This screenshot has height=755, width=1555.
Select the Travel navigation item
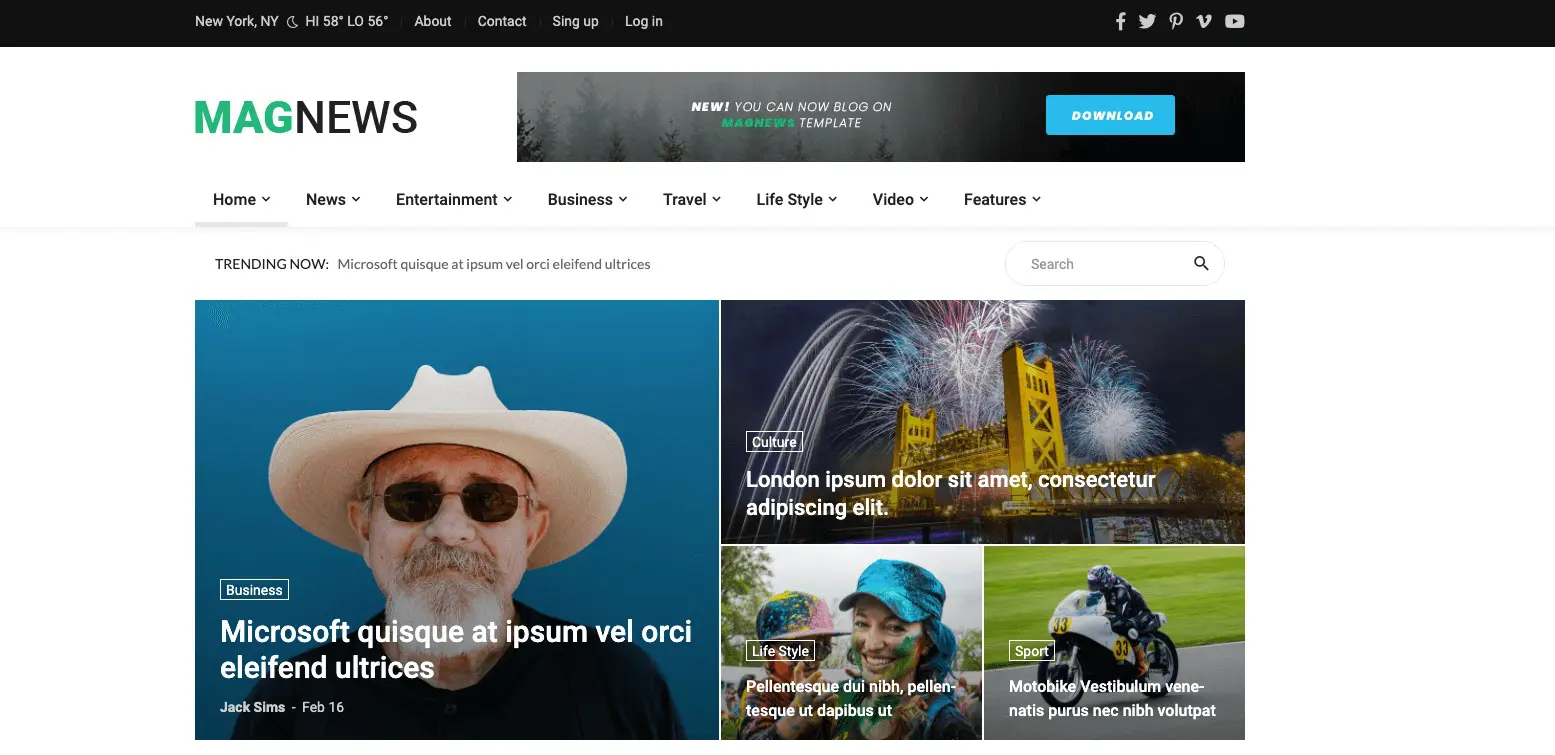click(x=685, y=199)
